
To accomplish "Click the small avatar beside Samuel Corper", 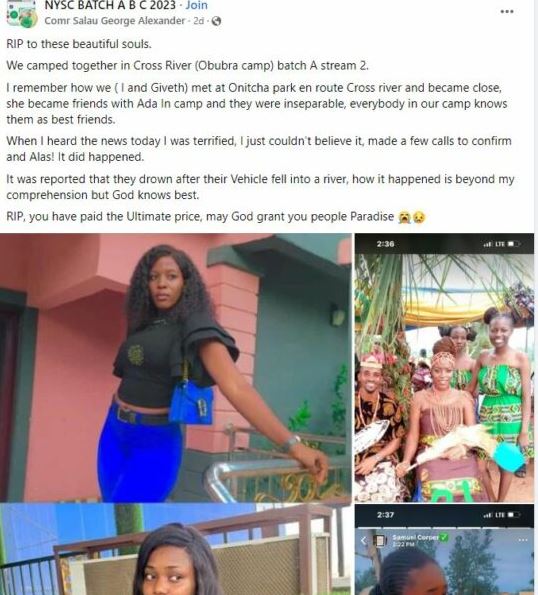I will [x=379, y=541].
